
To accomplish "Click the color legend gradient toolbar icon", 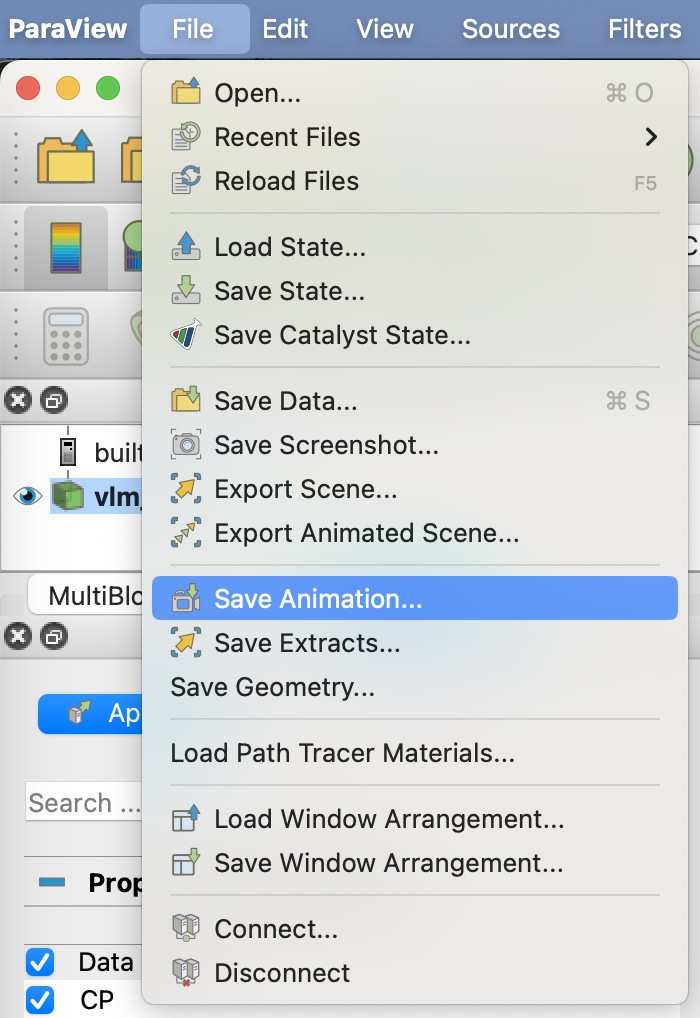I will point(66,247).
